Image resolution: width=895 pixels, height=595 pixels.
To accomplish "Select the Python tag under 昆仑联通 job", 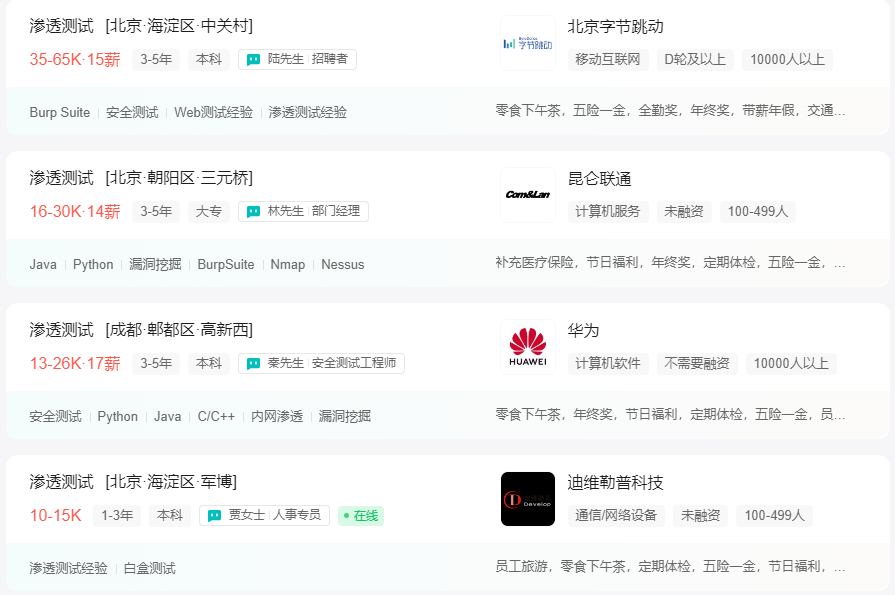I will tap(93, 264).
